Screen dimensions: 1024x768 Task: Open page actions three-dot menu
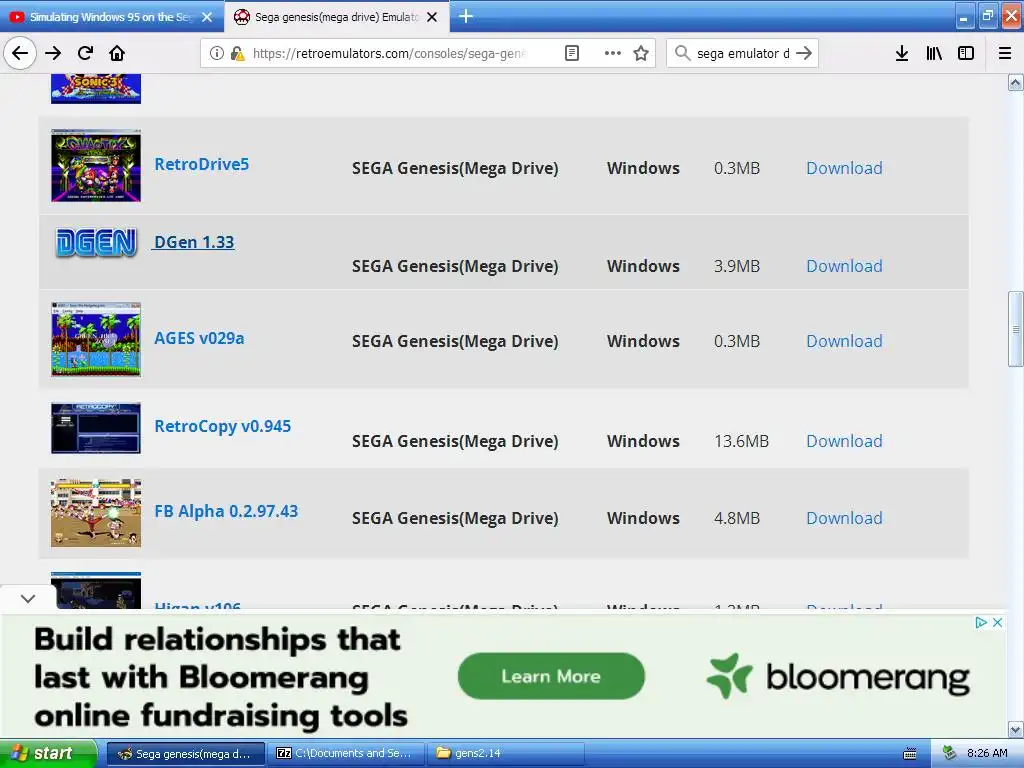pyautogui.click(x=613, y=53)
